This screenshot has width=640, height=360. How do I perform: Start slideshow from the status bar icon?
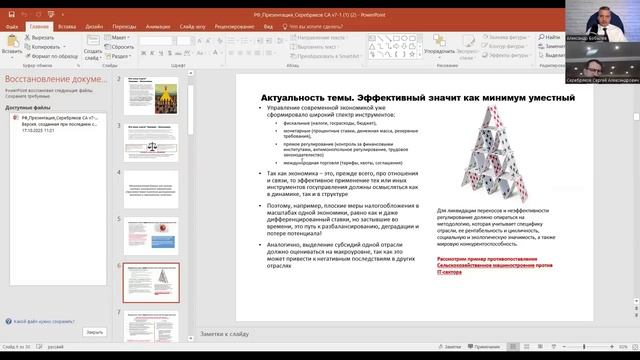[x=554, y=347]
